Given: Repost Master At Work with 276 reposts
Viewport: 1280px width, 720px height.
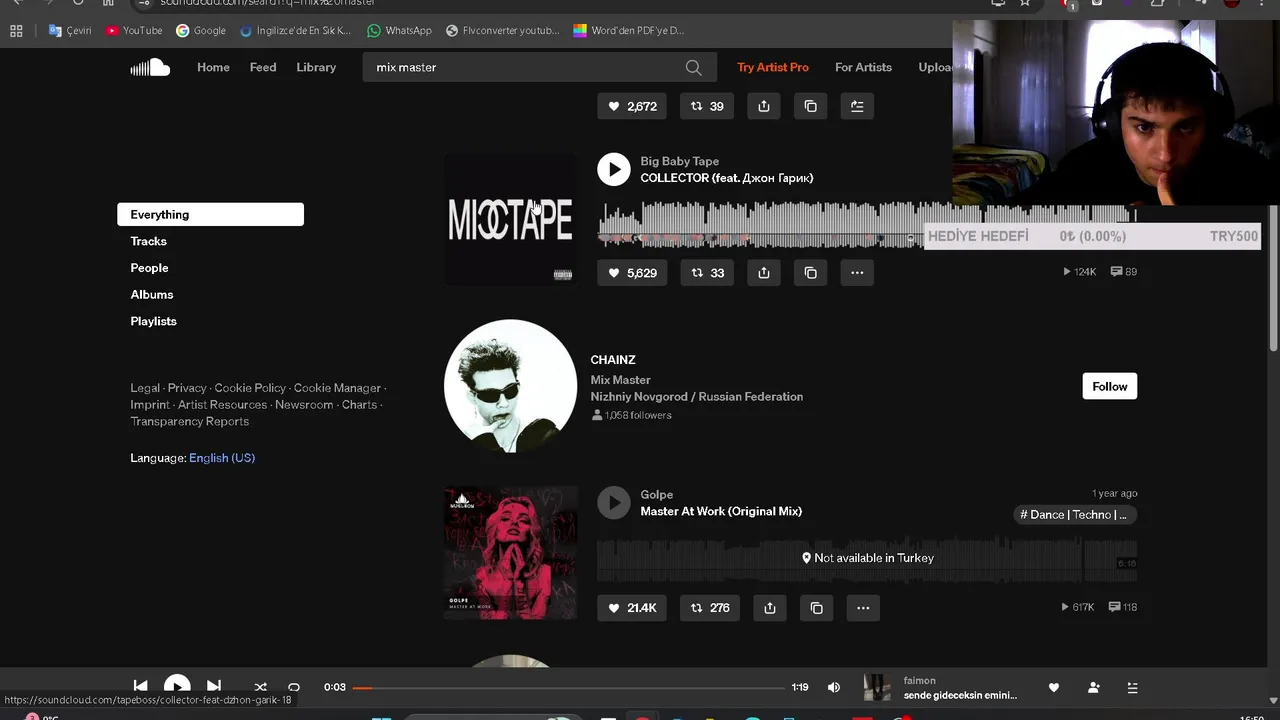Looking at the screenshot, I should (710, 608).
